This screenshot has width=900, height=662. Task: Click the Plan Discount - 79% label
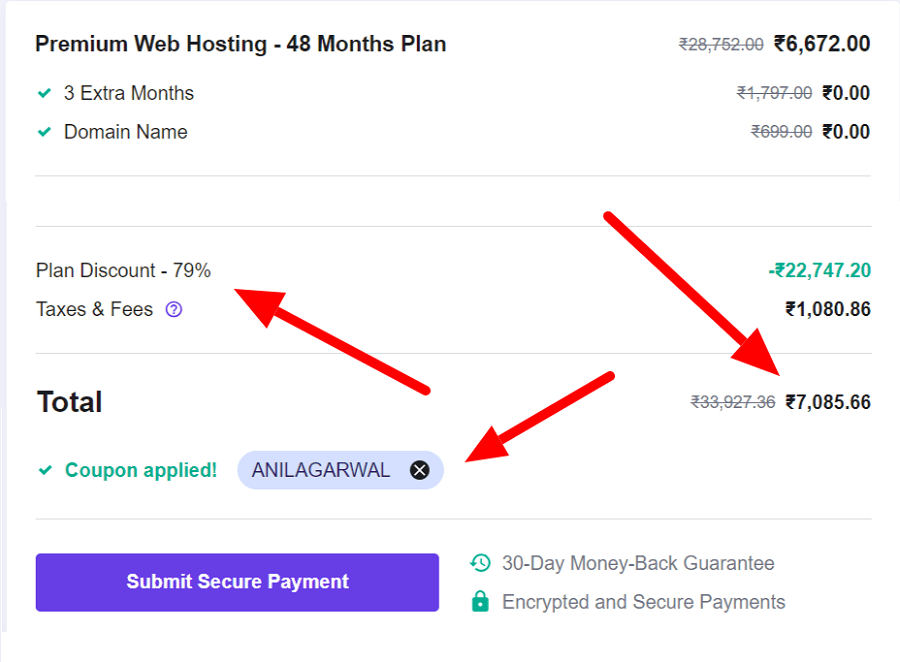click(123, 270)
